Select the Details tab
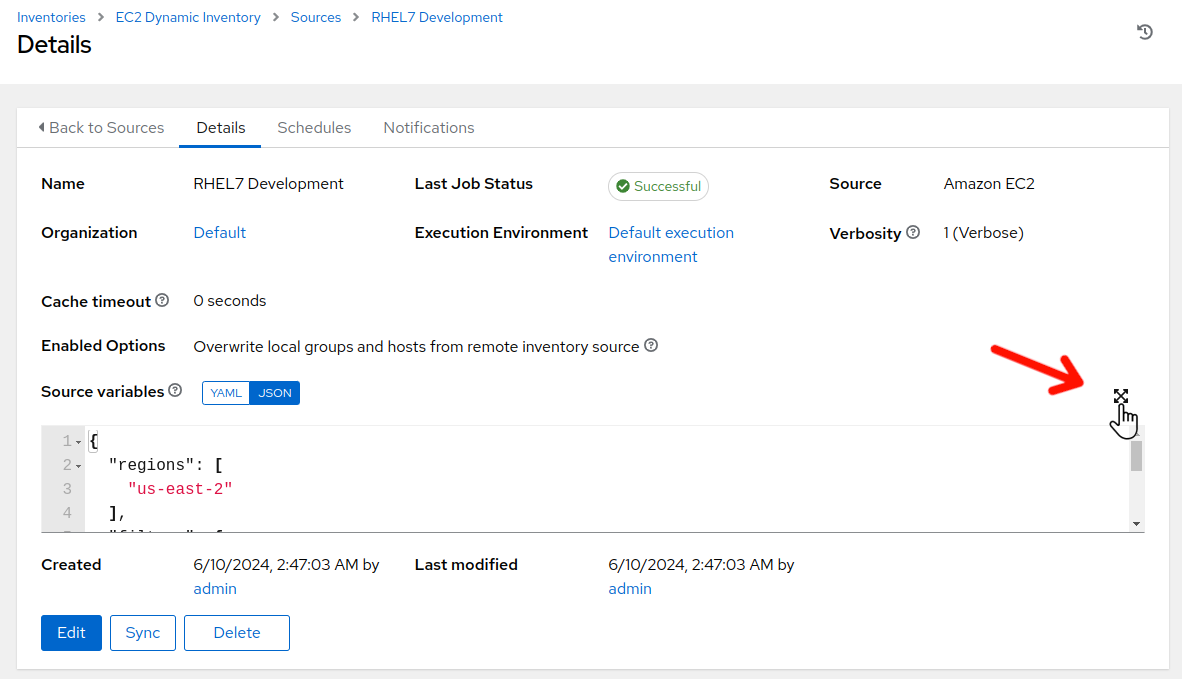Image resolution: width=1182 pixels, height=679 pixels. coord(220,127)
